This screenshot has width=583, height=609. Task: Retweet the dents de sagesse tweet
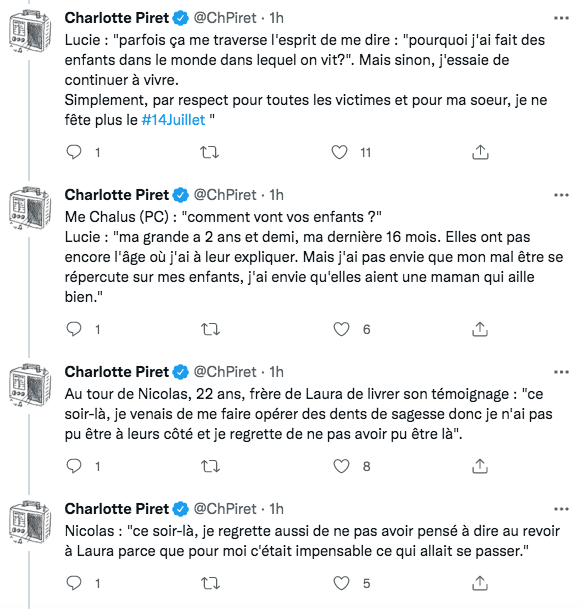tap(210, 466)
